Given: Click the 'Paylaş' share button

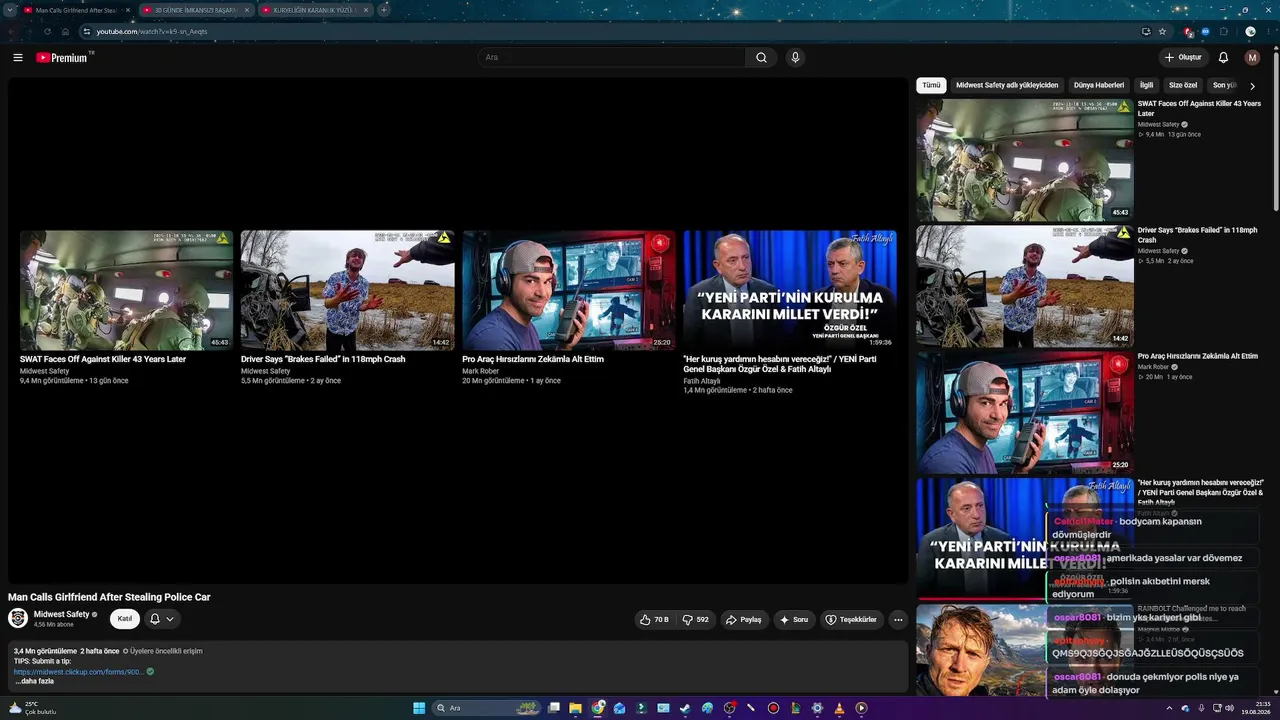Looking at the screenshot, I should [743, 620].
